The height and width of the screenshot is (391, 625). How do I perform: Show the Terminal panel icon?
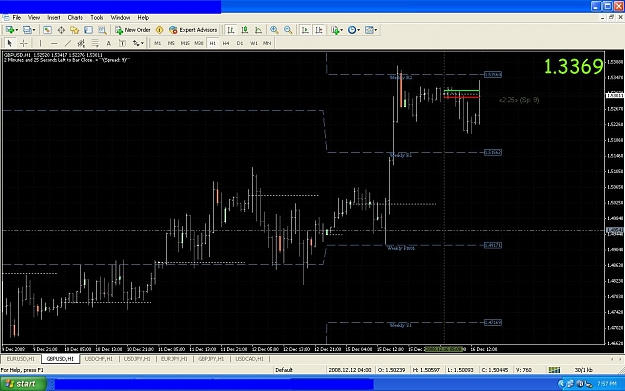tap(88, 30)
